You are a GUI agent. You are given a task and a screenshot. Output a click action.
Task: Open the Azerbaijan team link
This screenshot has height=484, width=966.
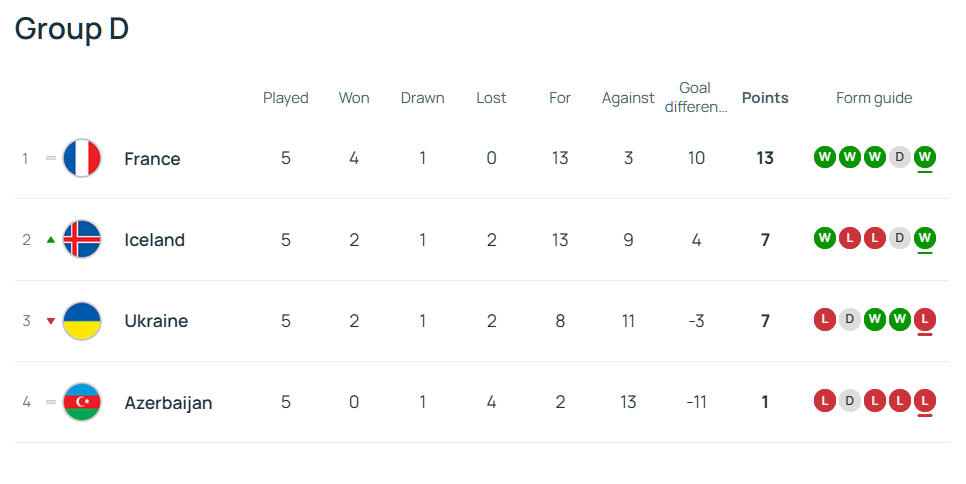[x=168, y=402]
